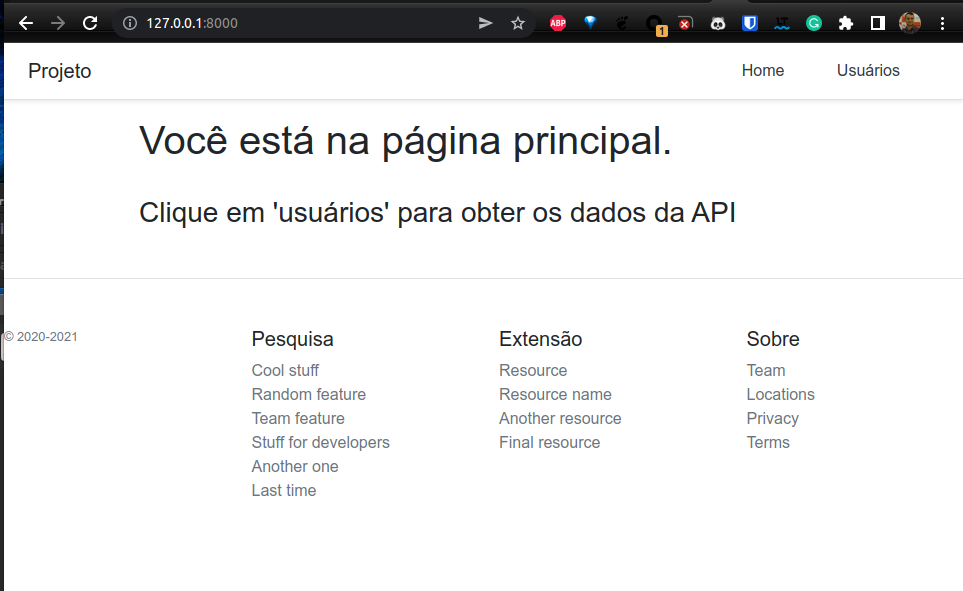The height and width of the screenshot is (591, 963).
Task: Go back with the browser back arrow
Action: [25, 22]
